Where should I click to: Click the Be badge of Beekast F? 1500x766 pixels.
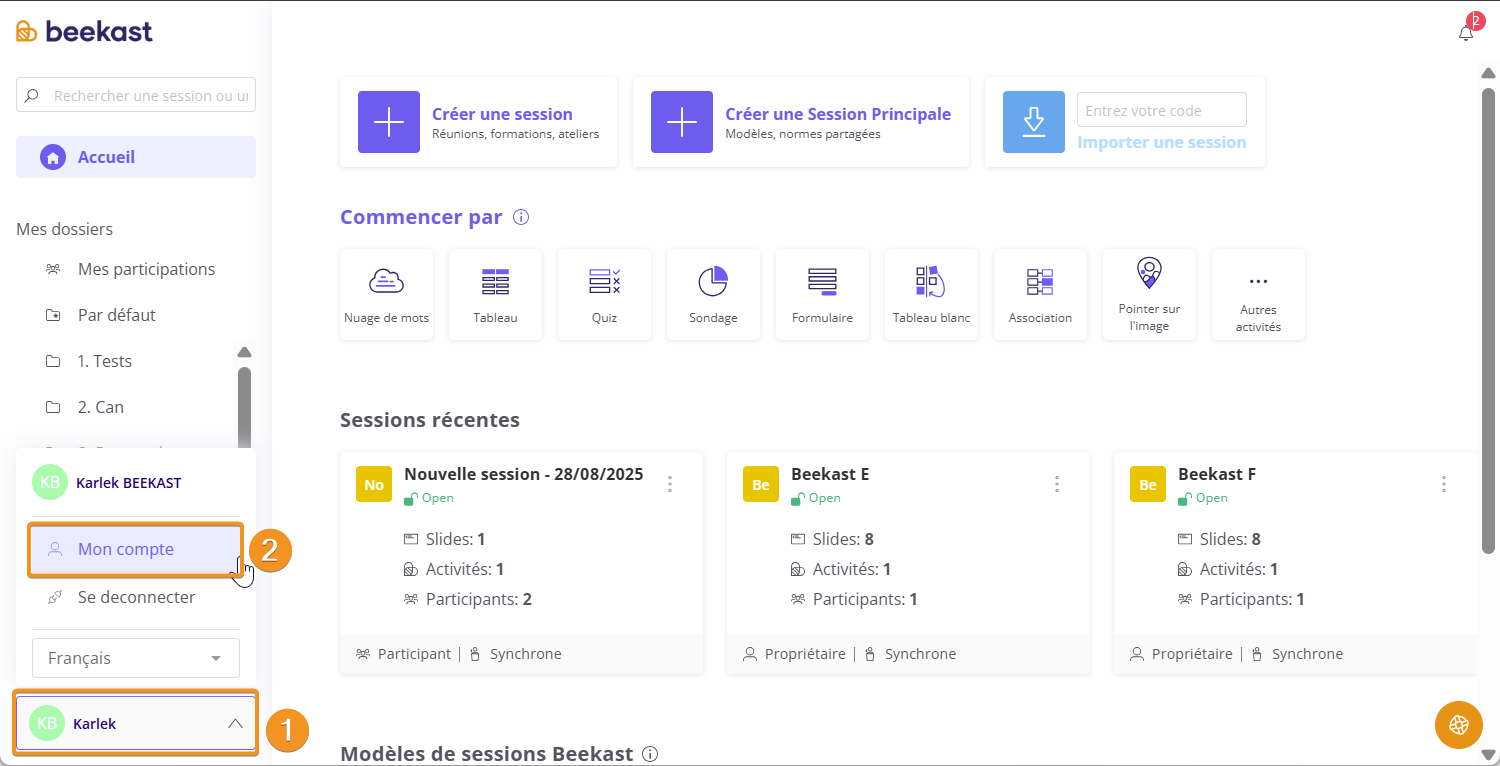click(1148, 484)
